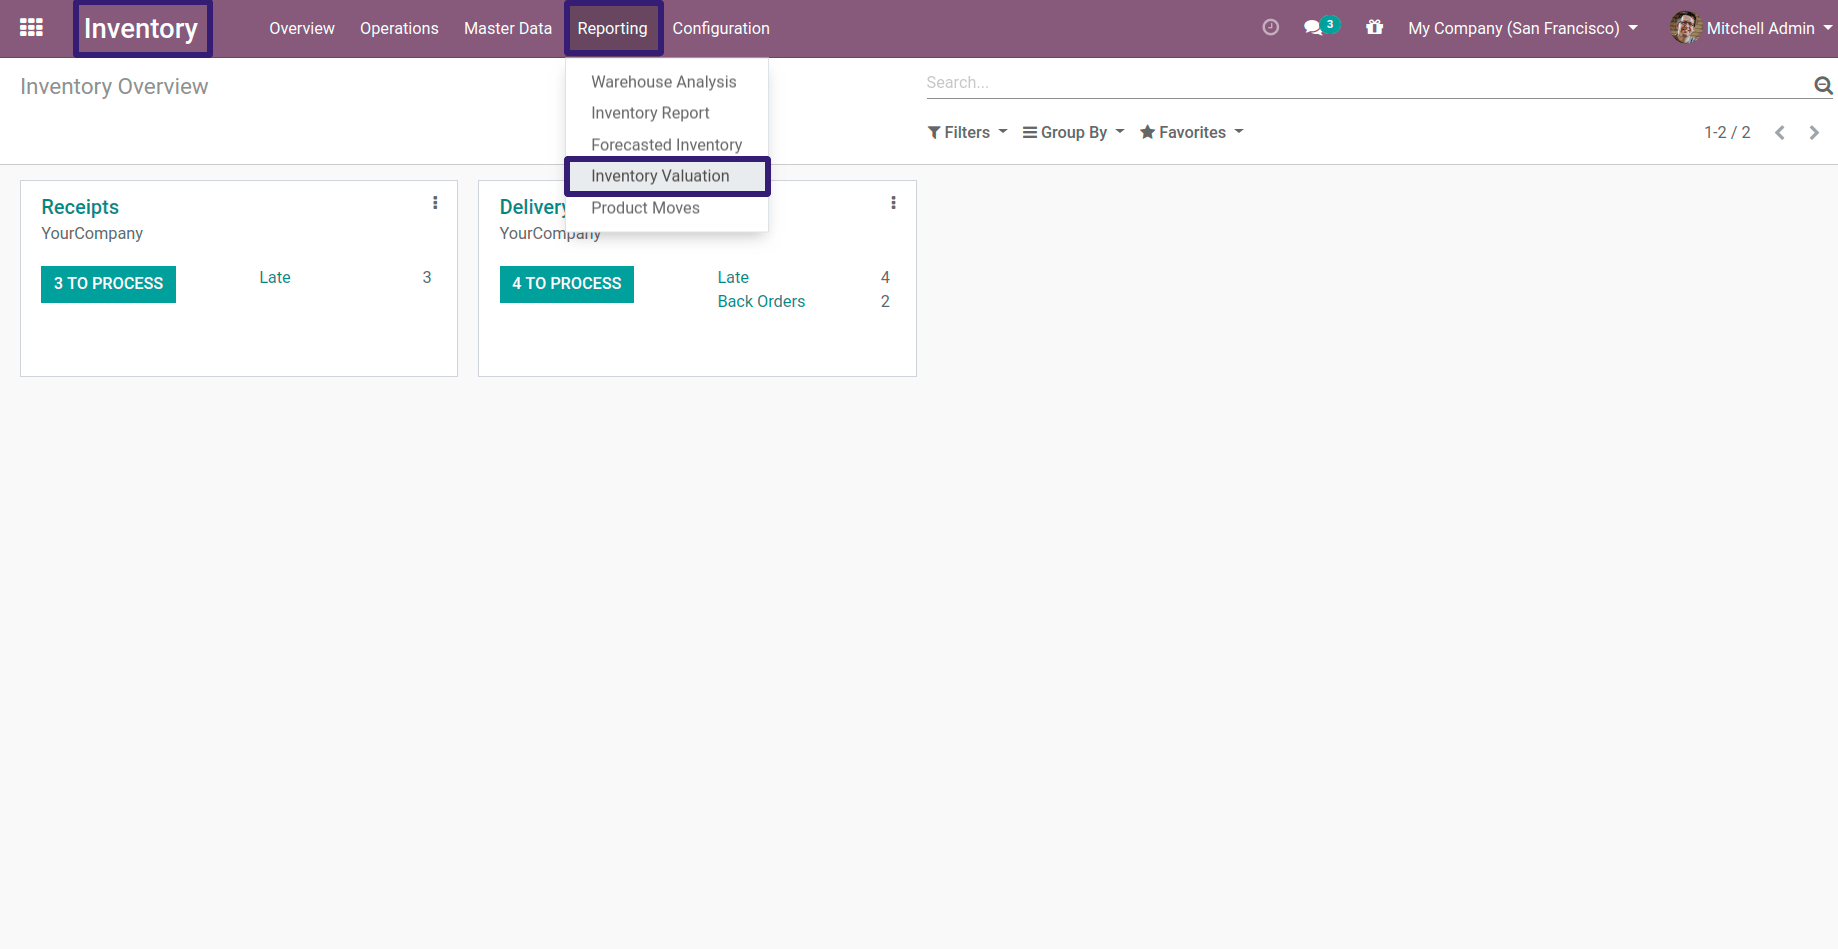The height and width of the screenshot is (949, 1838).
Task: Click the Late count 3 on Receipts
Action: click(x=427, y=277)
